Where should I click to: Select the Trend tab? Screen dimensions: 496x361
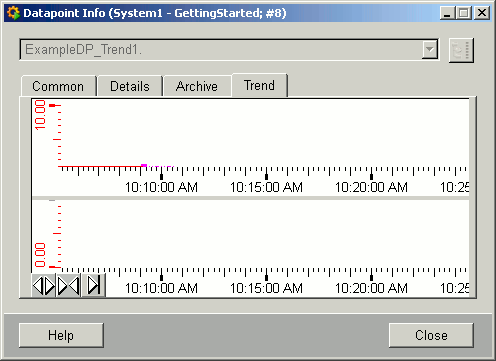tap(259, 85)
